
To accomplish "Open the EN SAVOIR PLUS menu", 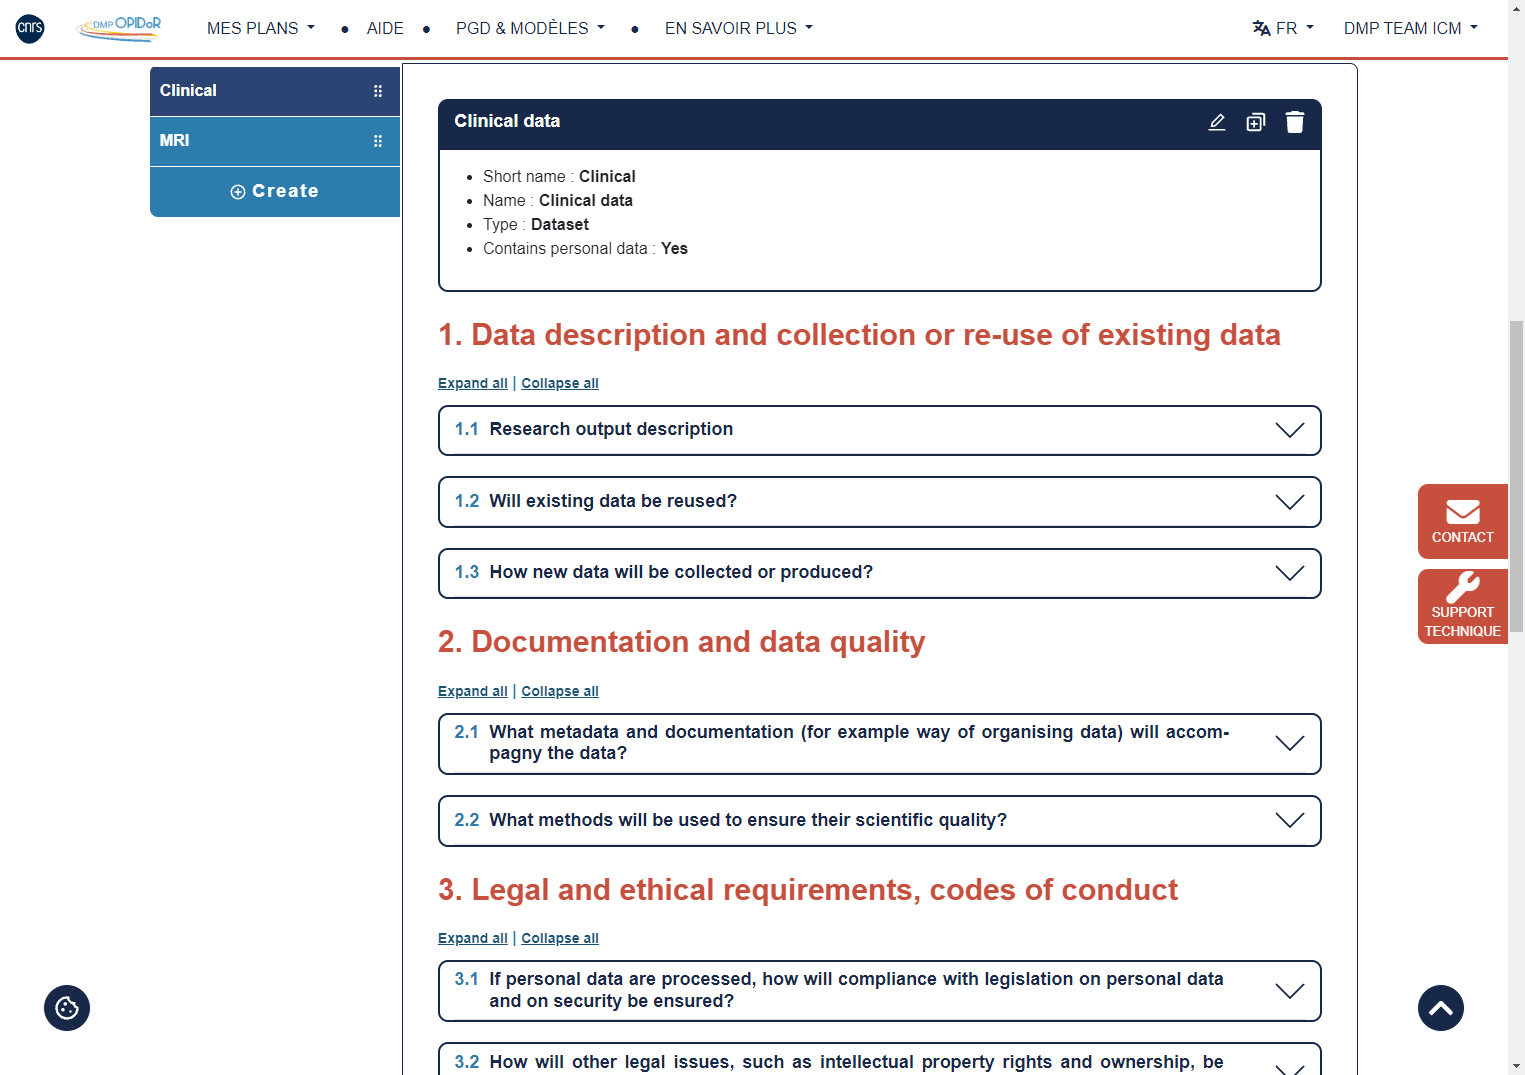I will click(x=739, y=28).
